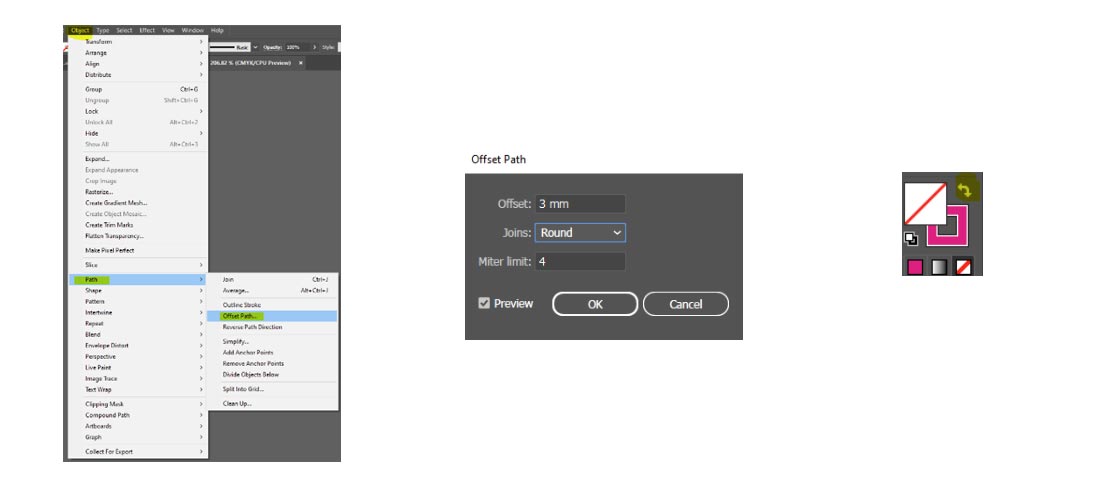Screen dimensions: 1110x496
Task: Open the Opacity slider arrow in the control bar
Action: pyautogui.click(x=314, y=47)
